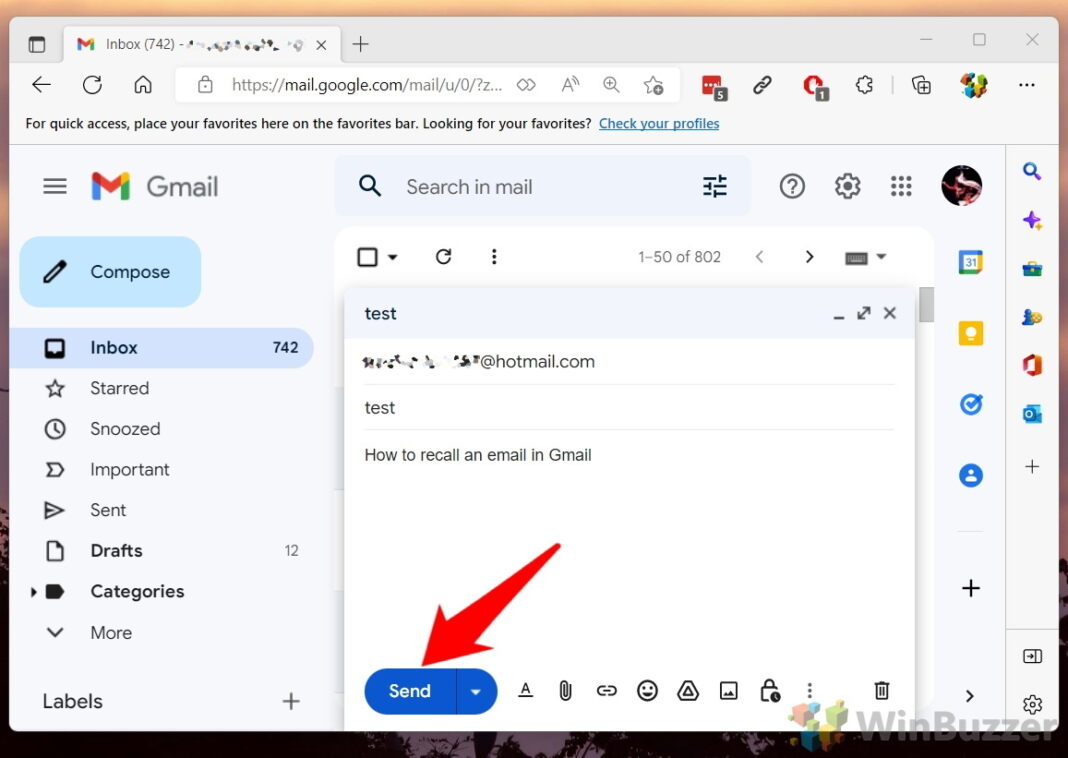Open the emoji picker in the compose toolbar
Viewport: 1068px width, 758px height.
647,690
